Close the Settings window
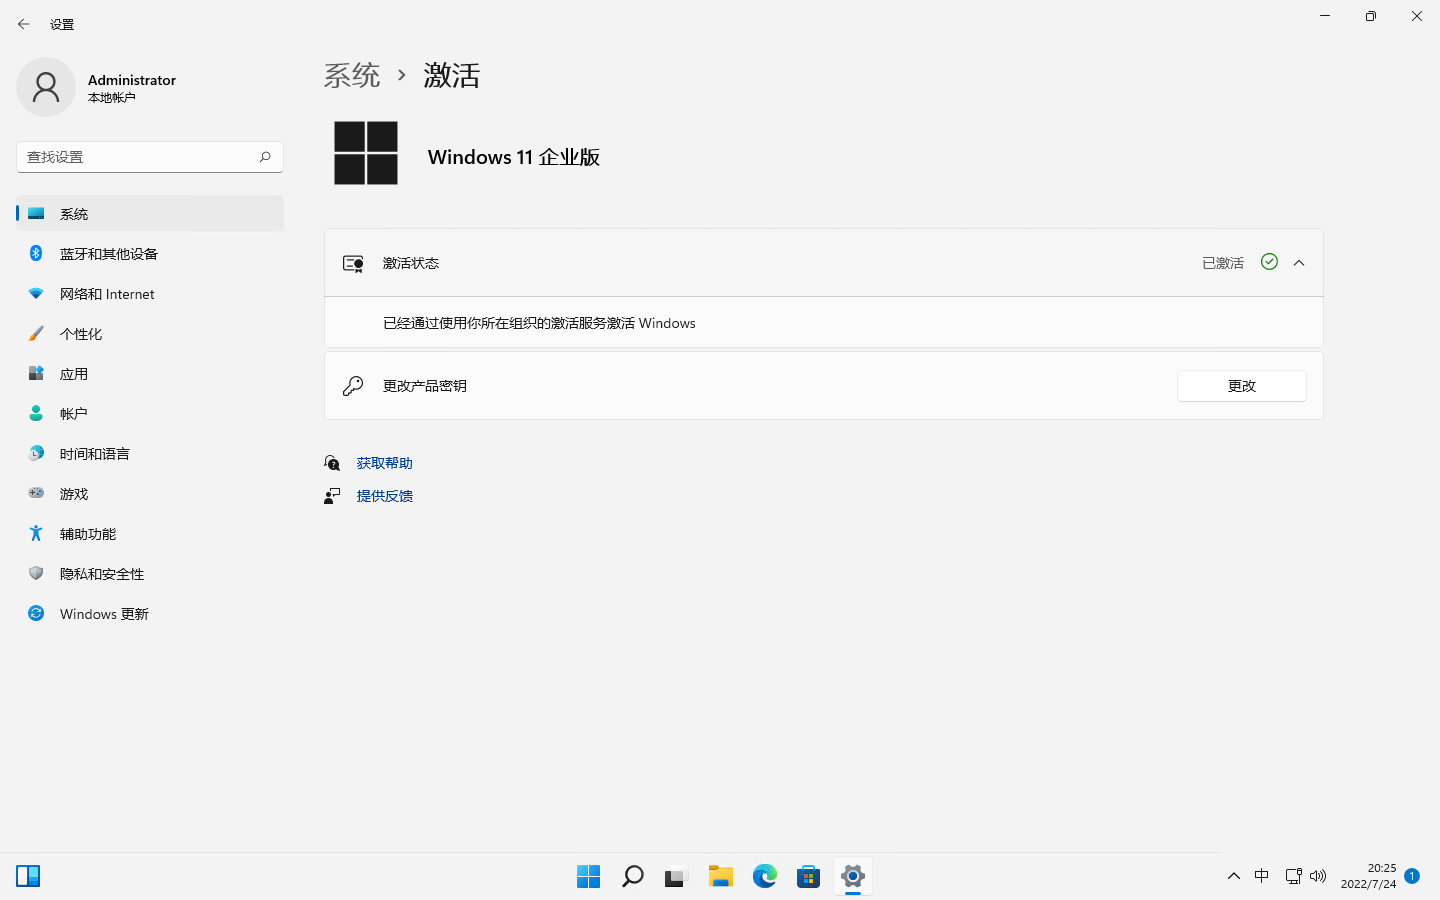 pos(1417,16)
